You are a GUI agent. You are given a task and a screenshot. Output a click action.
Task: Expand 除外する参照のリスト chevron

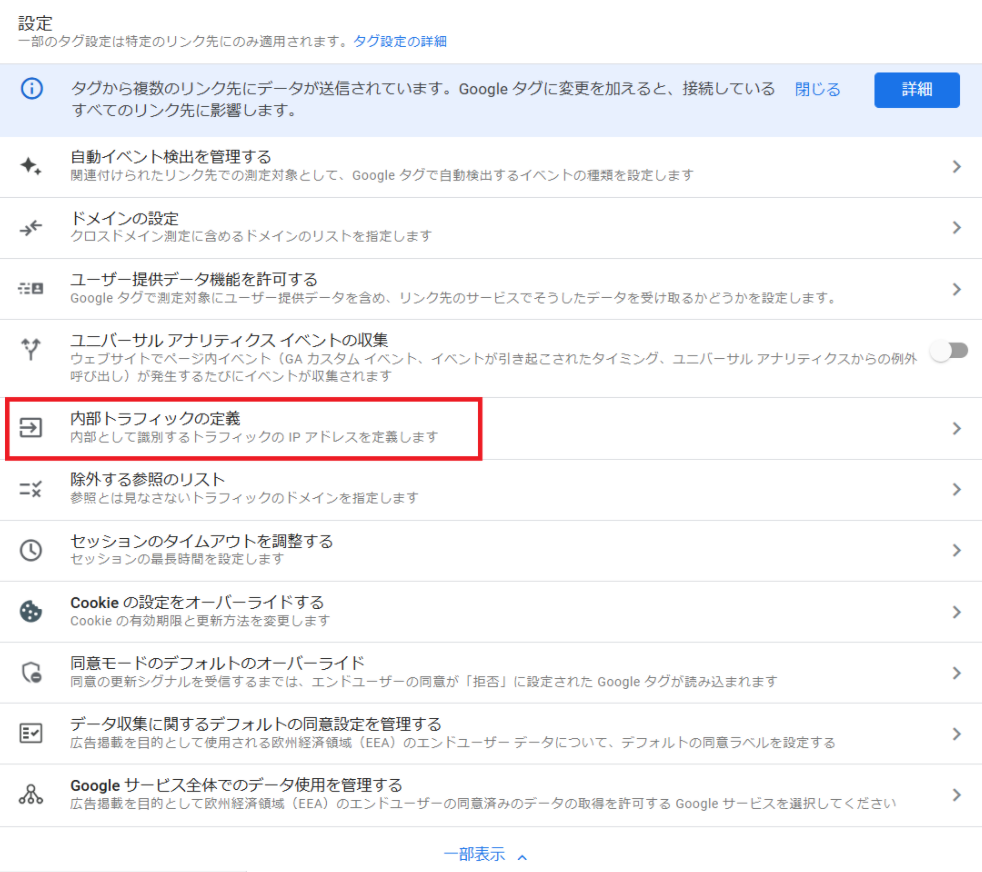(x=956, y=489)
